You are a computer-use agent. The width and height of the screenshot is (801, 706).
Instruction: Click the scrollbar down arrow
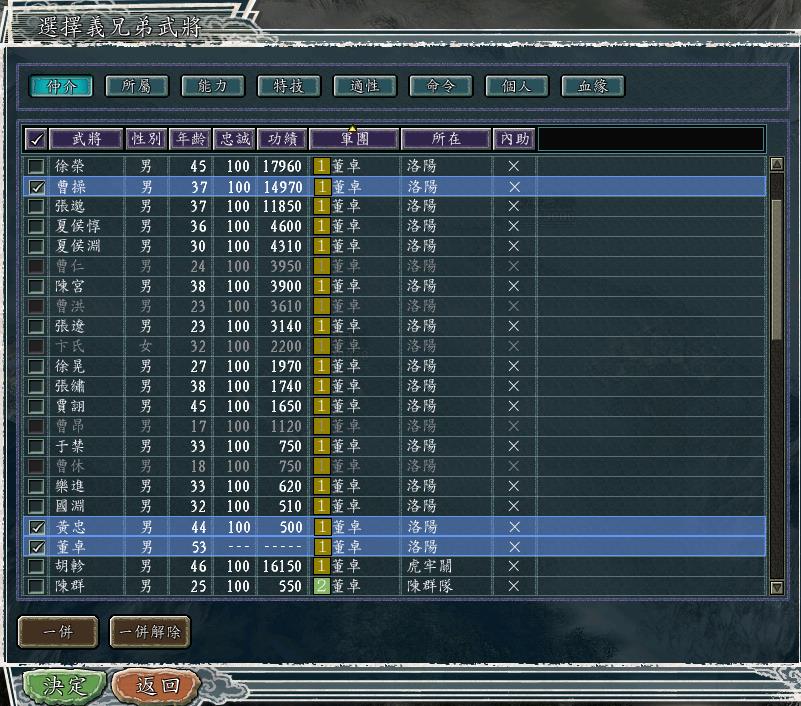point(776,587)
